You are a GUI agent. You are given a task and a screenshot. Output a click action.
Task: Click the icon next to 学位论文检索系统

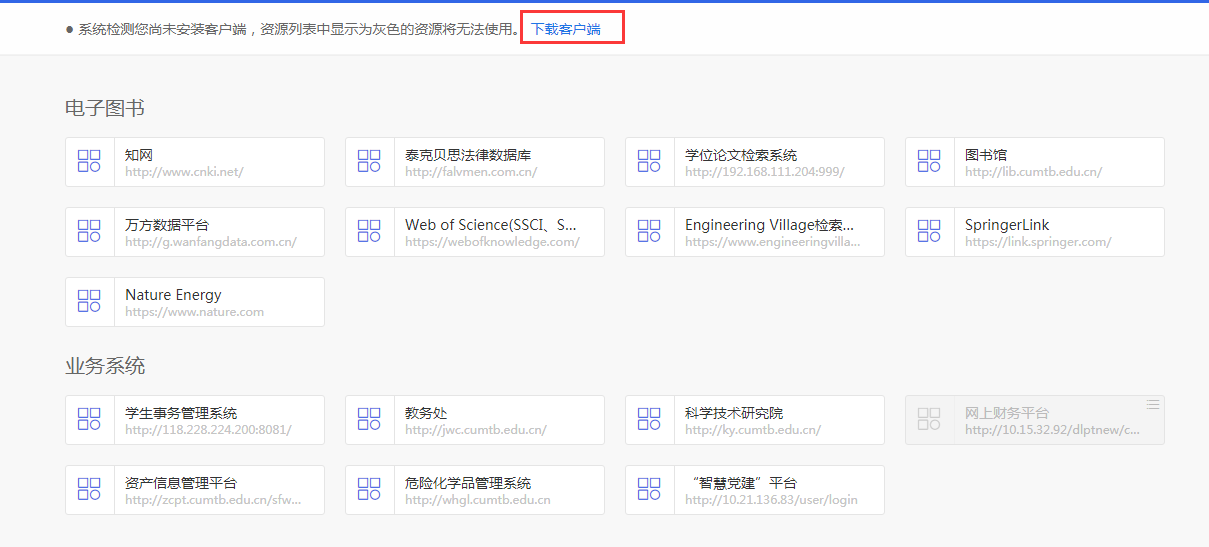[x=649, y=162]
